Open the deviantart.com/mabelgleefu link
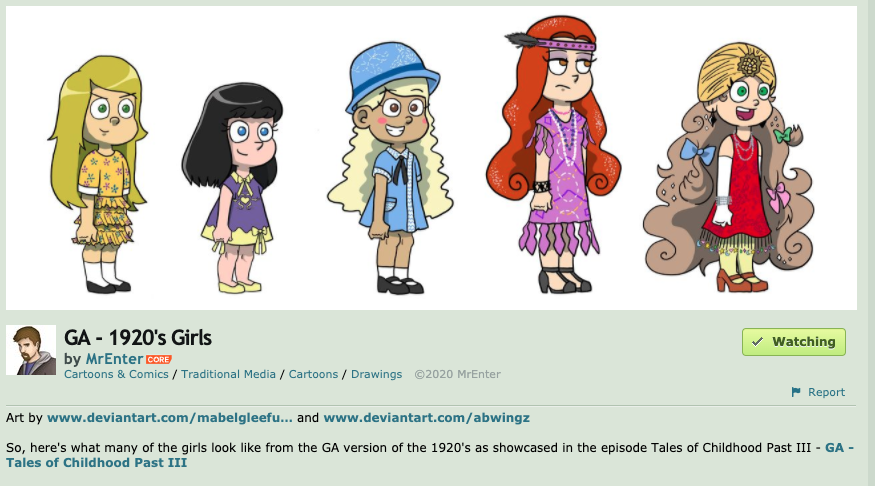 (170, 417)
